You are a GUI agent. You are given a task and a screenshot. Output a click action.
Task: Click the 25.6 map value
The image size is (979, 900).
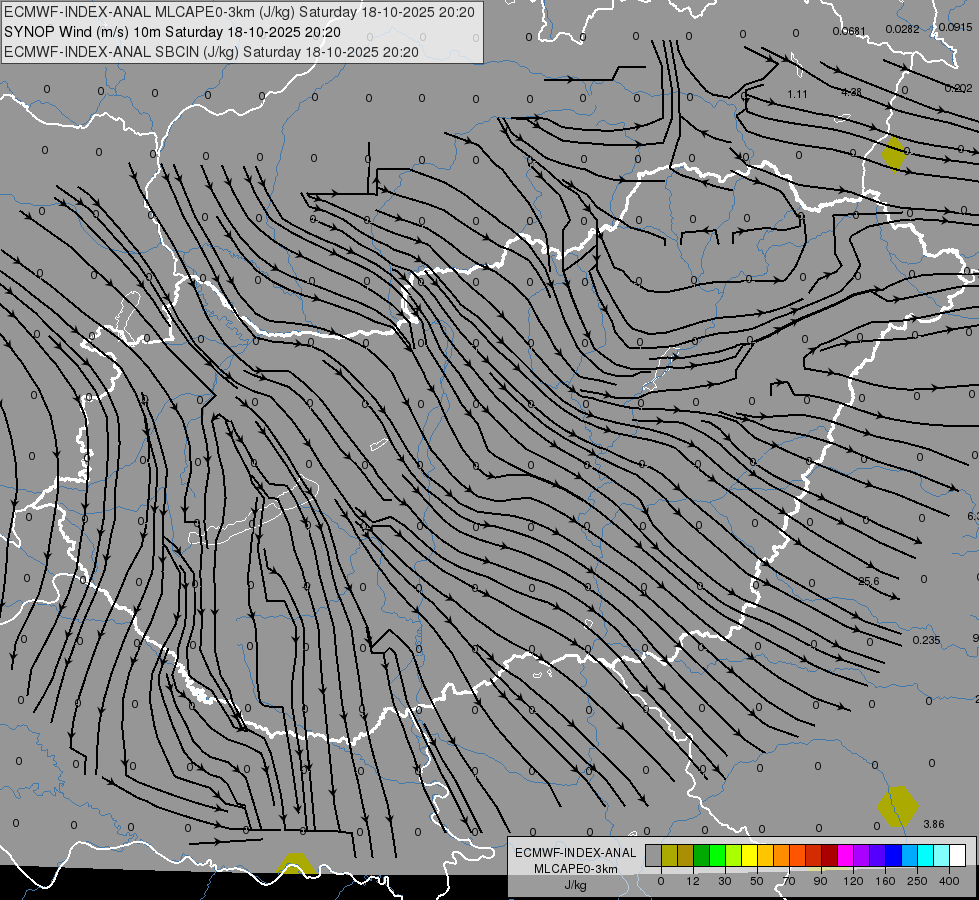(868, 581)
